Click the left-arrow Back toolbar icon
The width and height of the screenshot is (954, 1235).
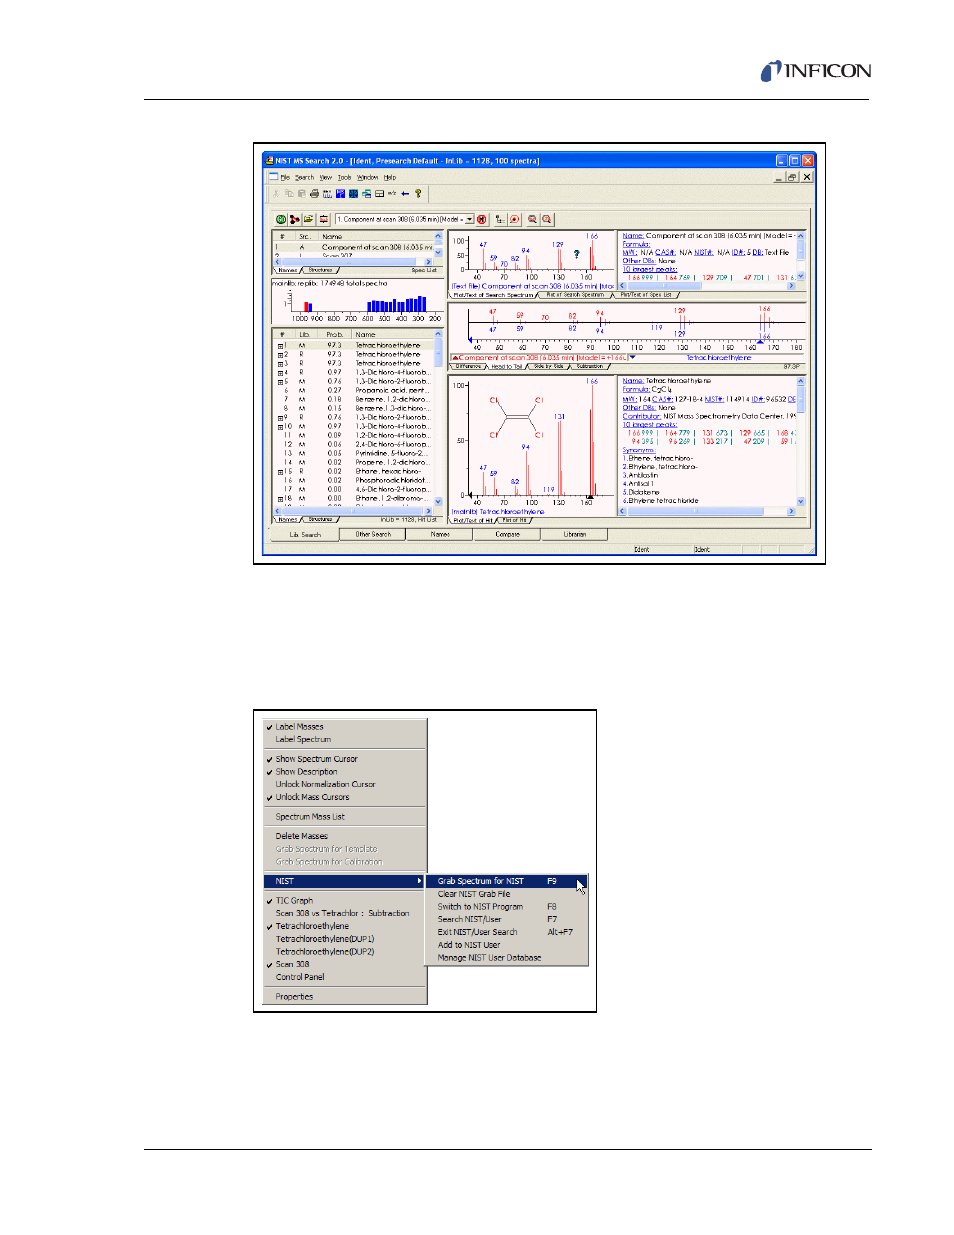[405, 194]
